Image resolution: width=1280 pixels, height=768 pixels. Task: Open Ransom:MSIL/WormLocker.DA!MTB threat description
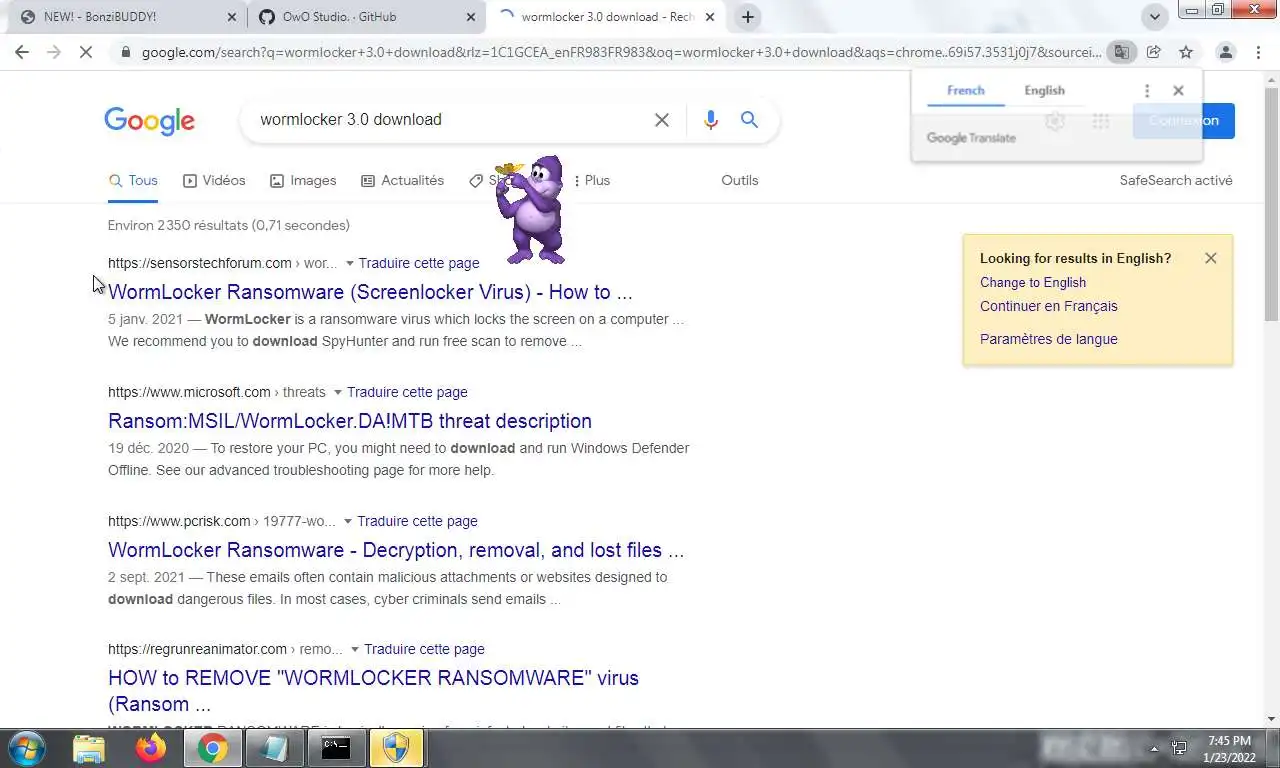[x=350, y=421]
